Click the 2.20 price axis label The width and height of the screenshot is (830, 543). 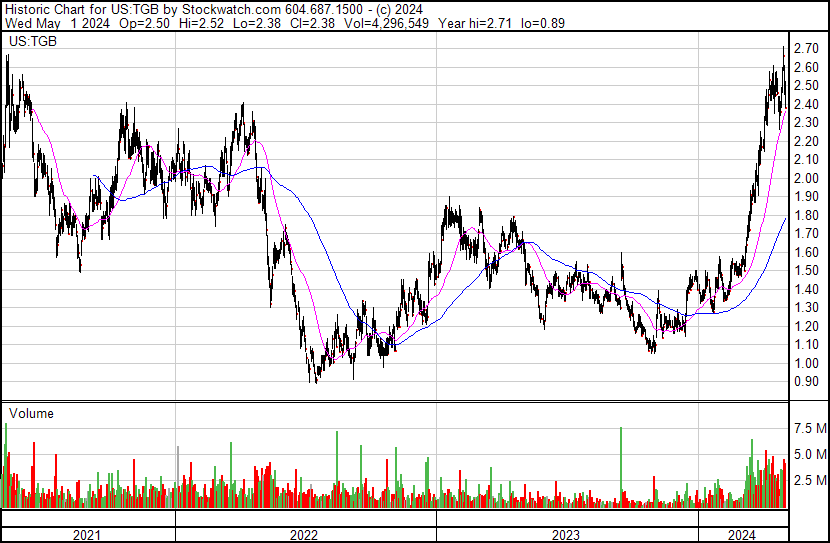(x=807, y=141)
